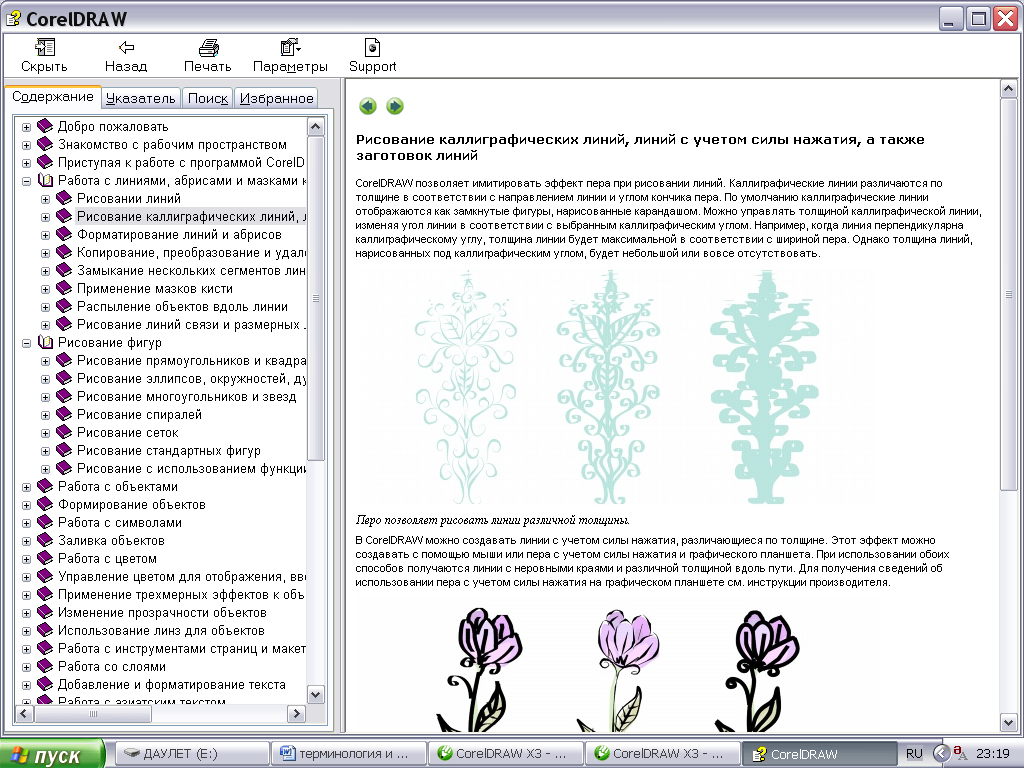Image resolution: width=1024 pixels, height=768 pixels.
Task: Switch to терминология Word document in taskbar
Action: coord(349,754)
